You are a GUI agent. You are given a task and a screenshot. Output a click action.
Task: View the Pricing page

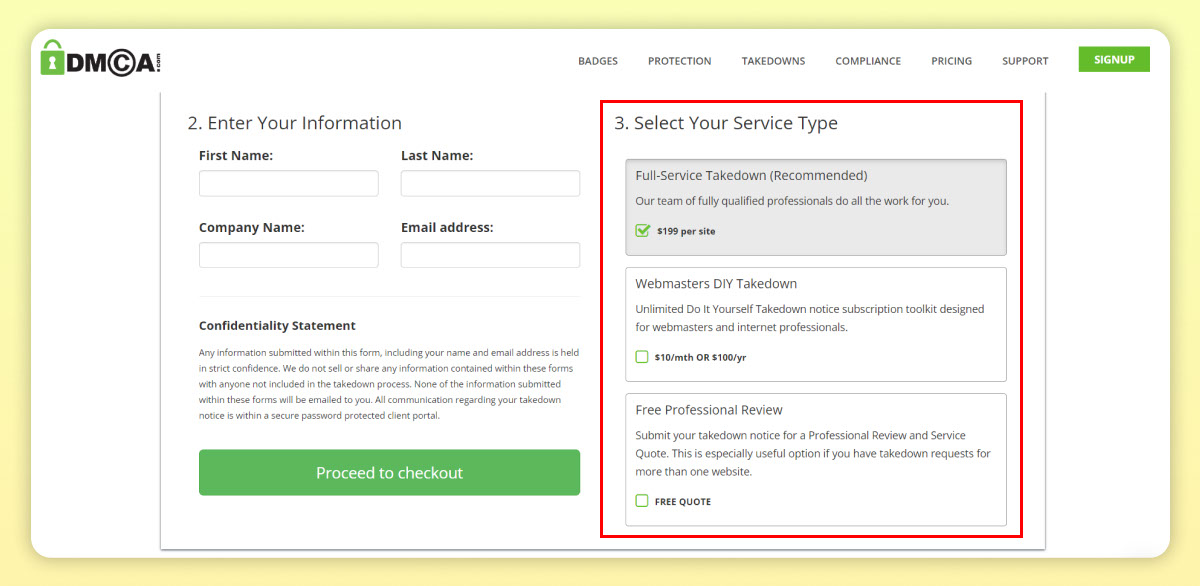[x=951, y=61]
